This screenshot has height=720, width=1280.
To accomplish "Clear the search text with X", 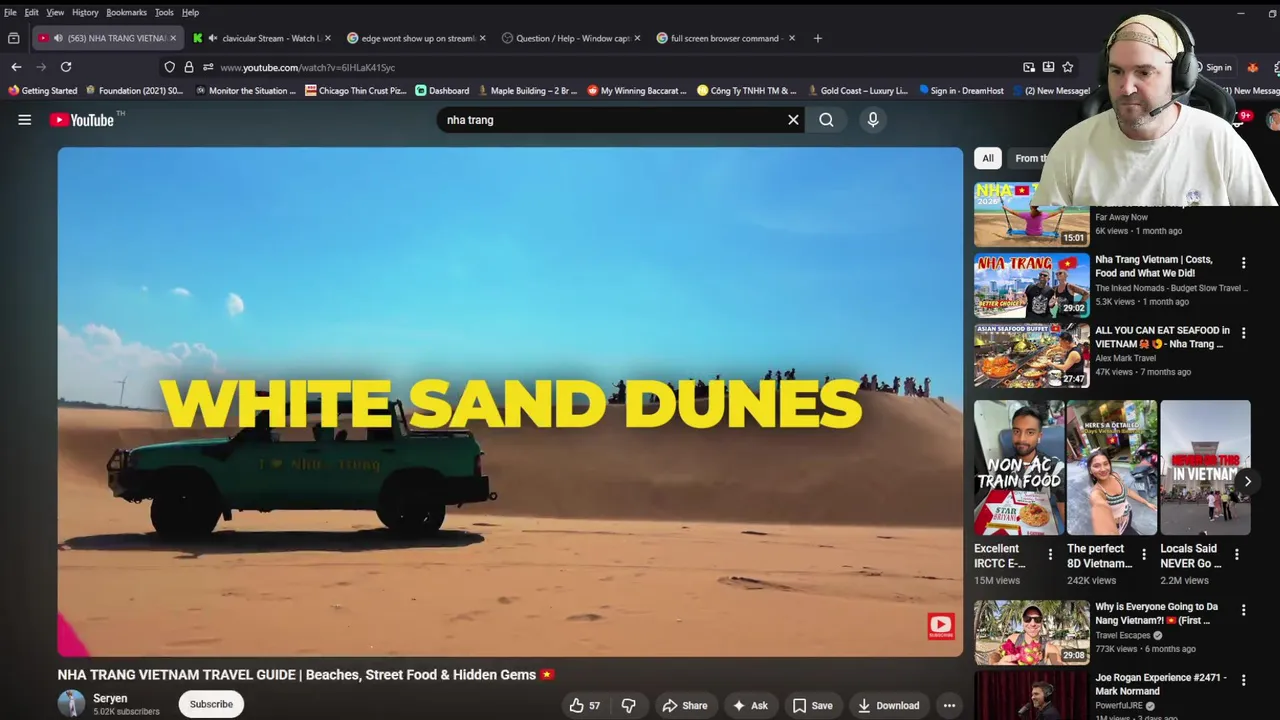I will [793, 120].
